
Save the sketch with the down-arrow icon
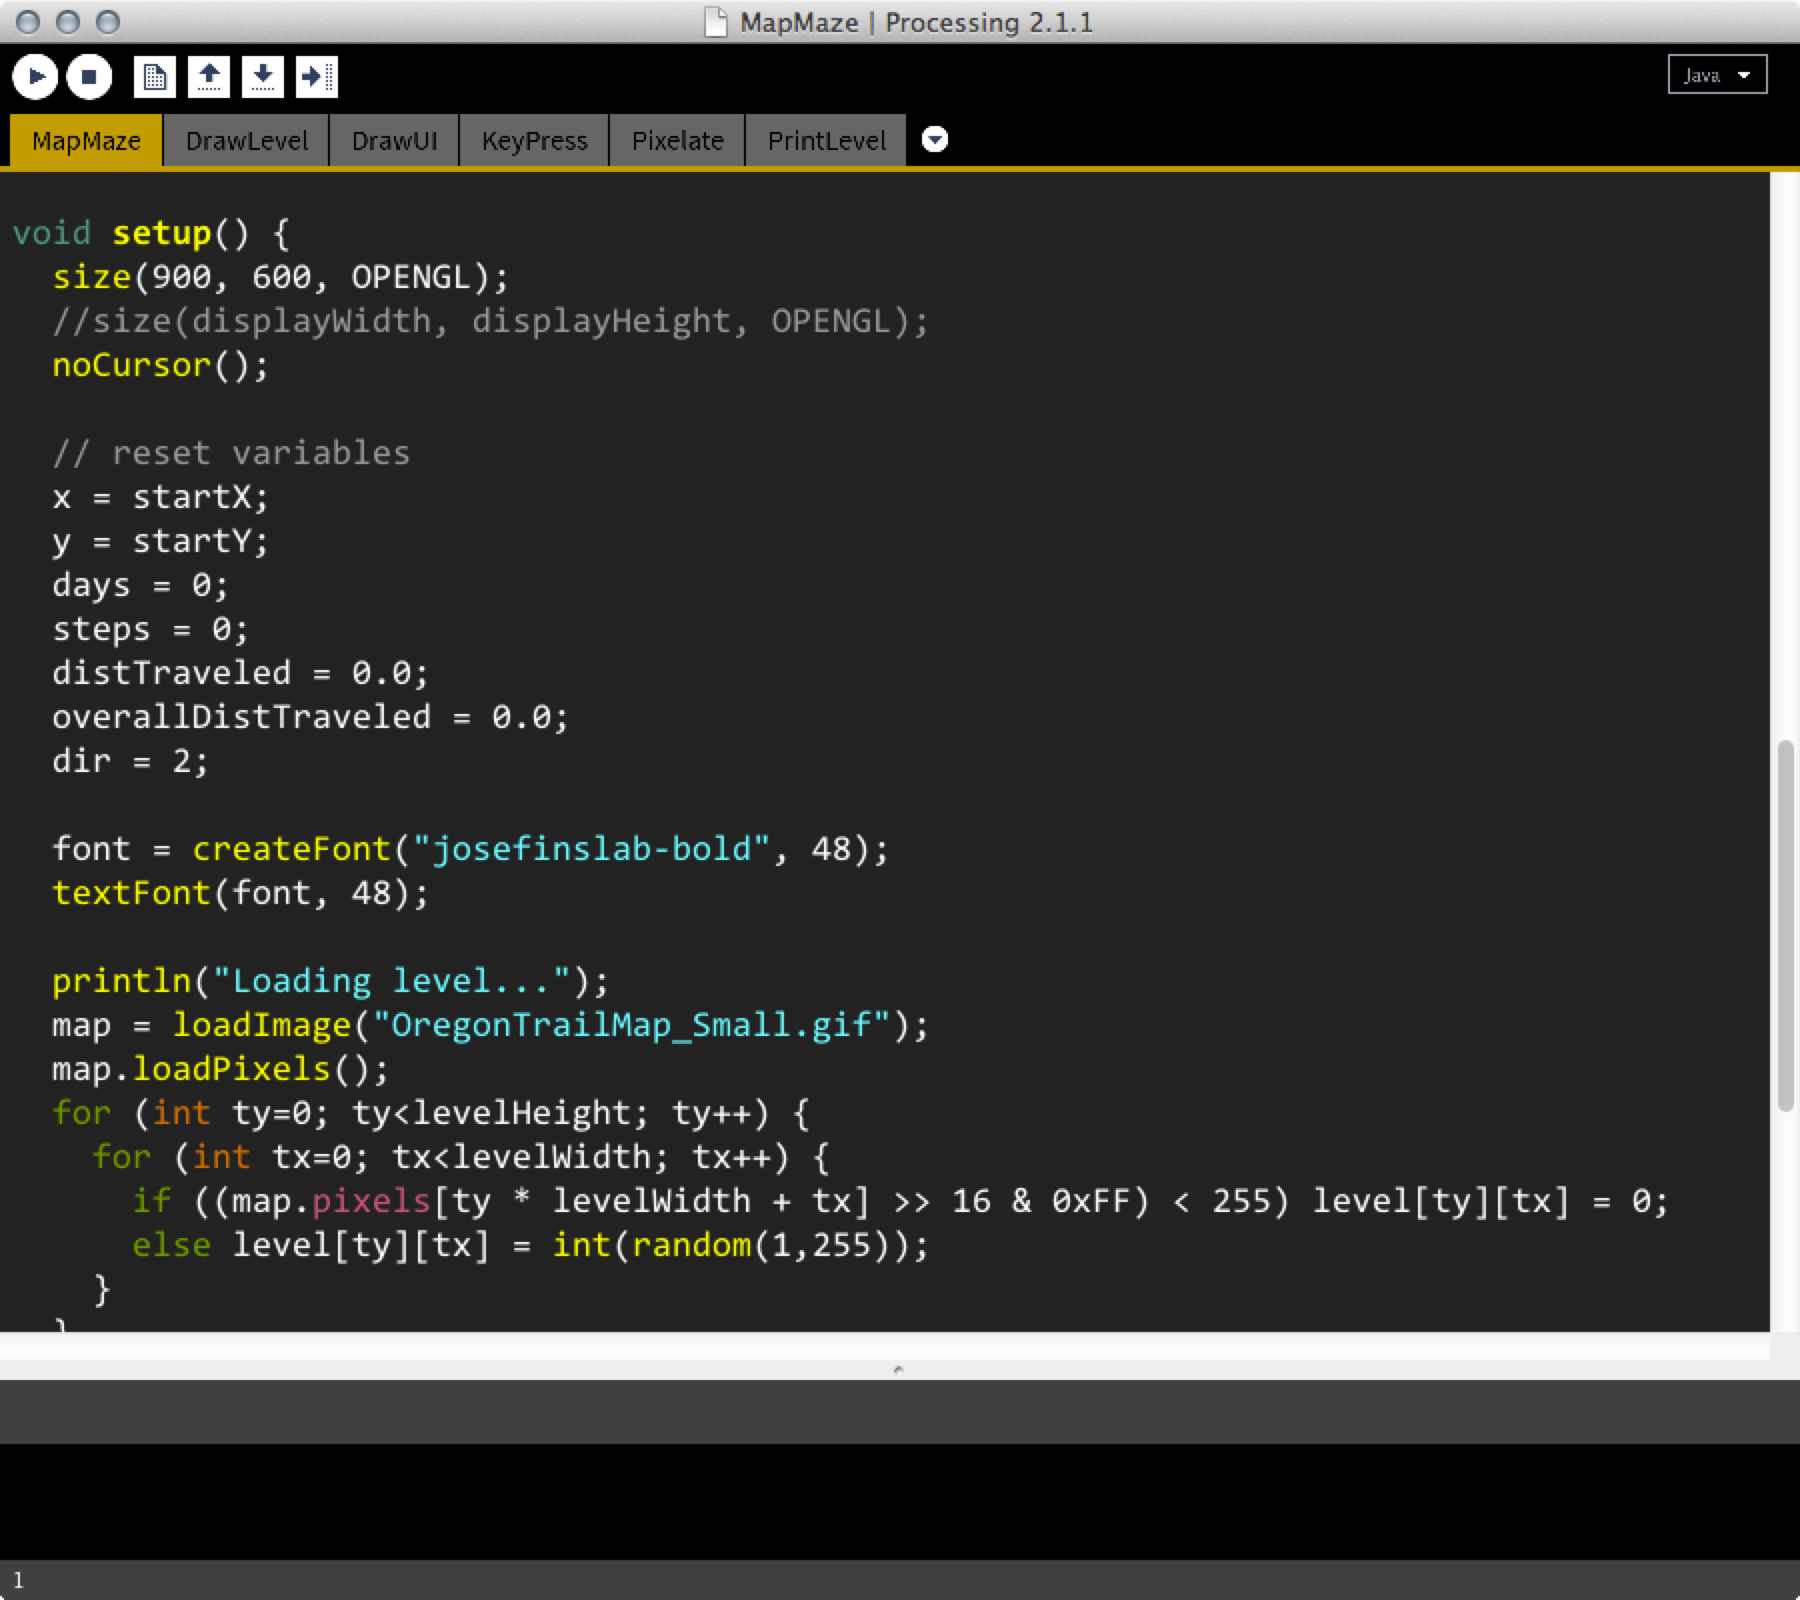[263, 76]
